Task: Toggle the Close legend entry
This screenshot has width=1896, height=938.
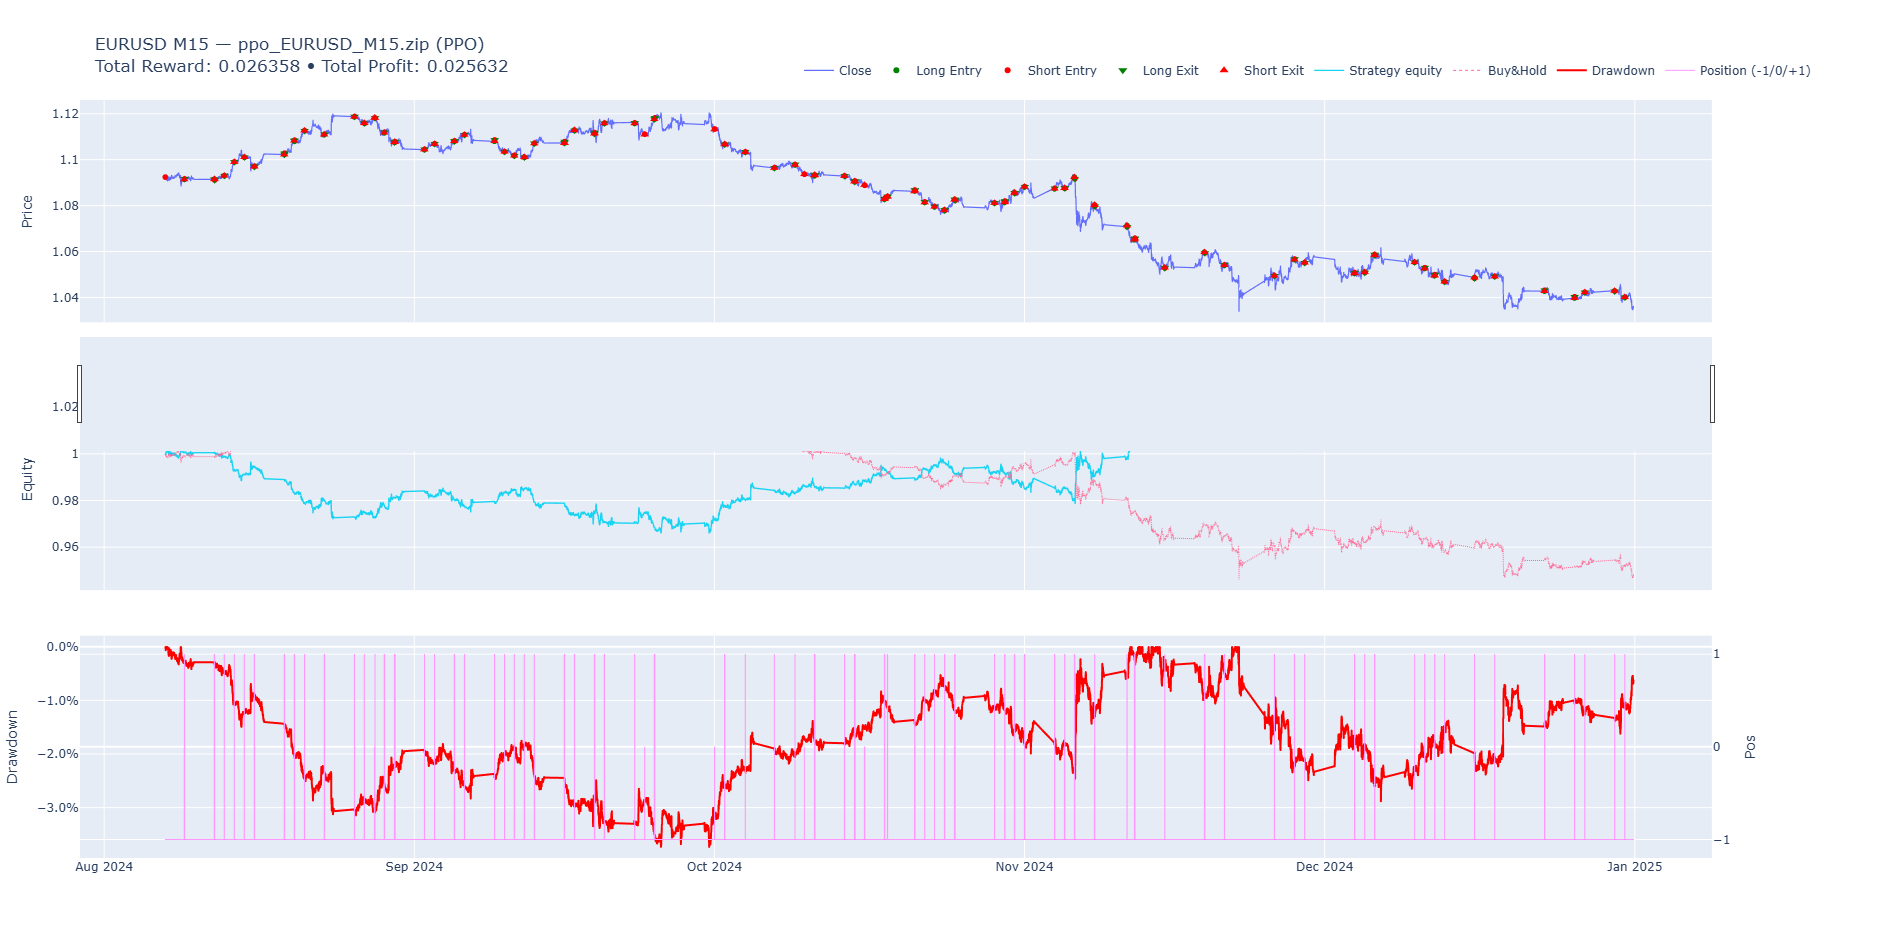Action: coord(838,71)
